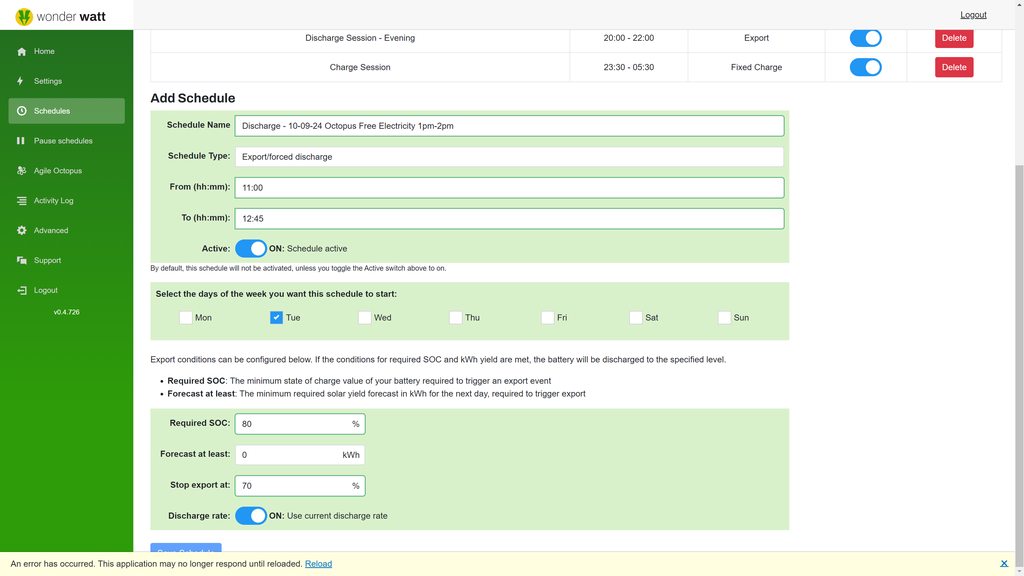This screenshot has width=1024, height=576.
Task: Toggle the Discharge rate switch
Action: tap(251, 516)
